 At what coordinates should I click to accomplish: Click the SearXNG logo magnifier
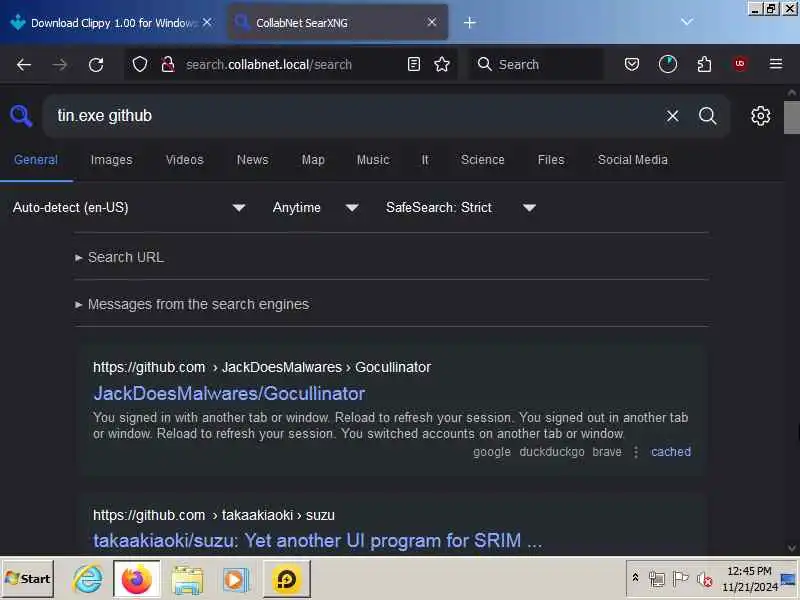pos(21,116)
